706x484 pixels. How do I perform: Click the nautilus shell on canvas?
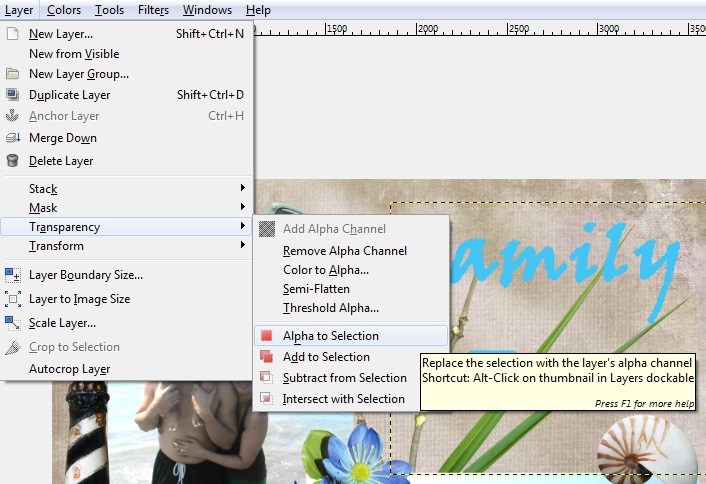click(x=647, y=448)
